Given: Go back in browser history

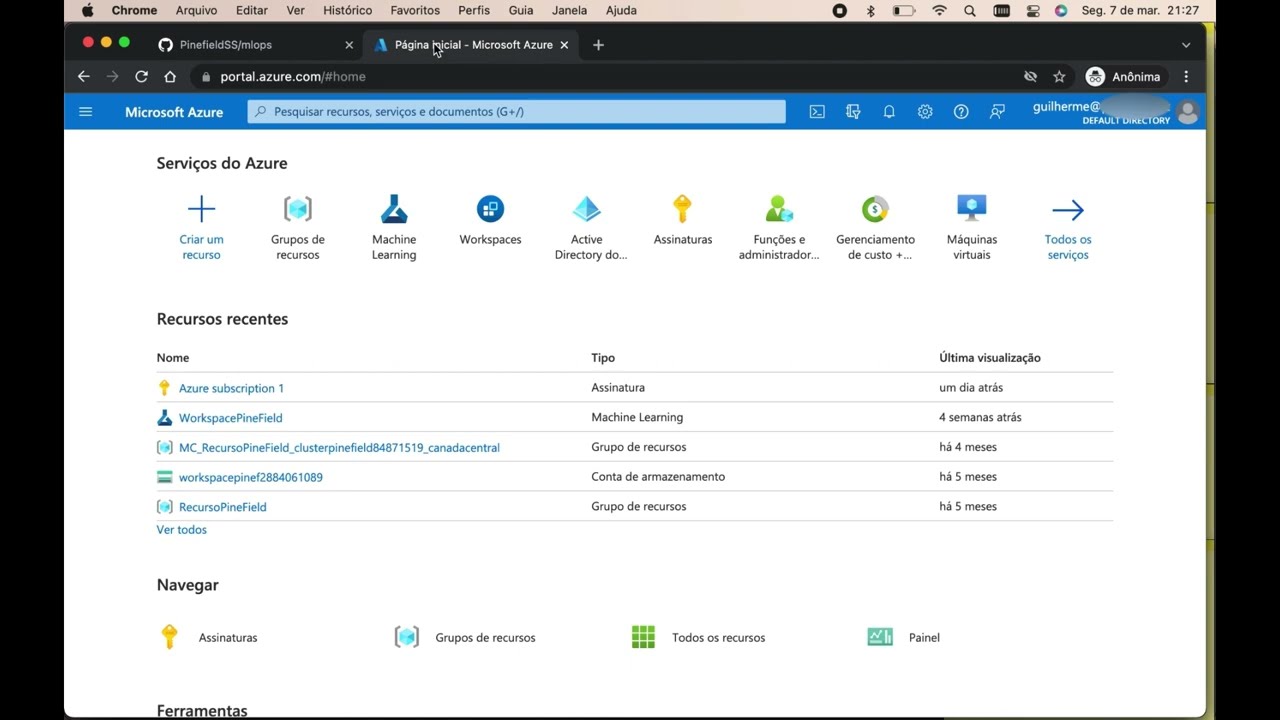Looking at the screenshot, I should click(84, 77).
